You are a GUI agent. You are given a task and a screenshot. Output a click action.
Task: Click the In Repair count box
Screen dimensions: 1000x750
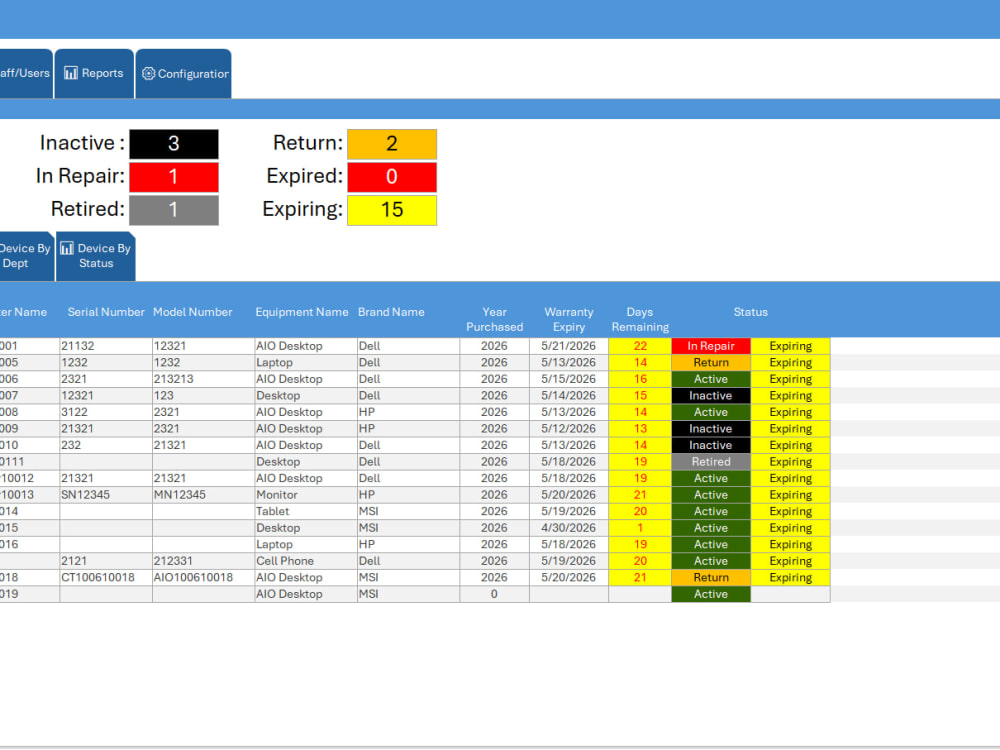pos(174,177)
